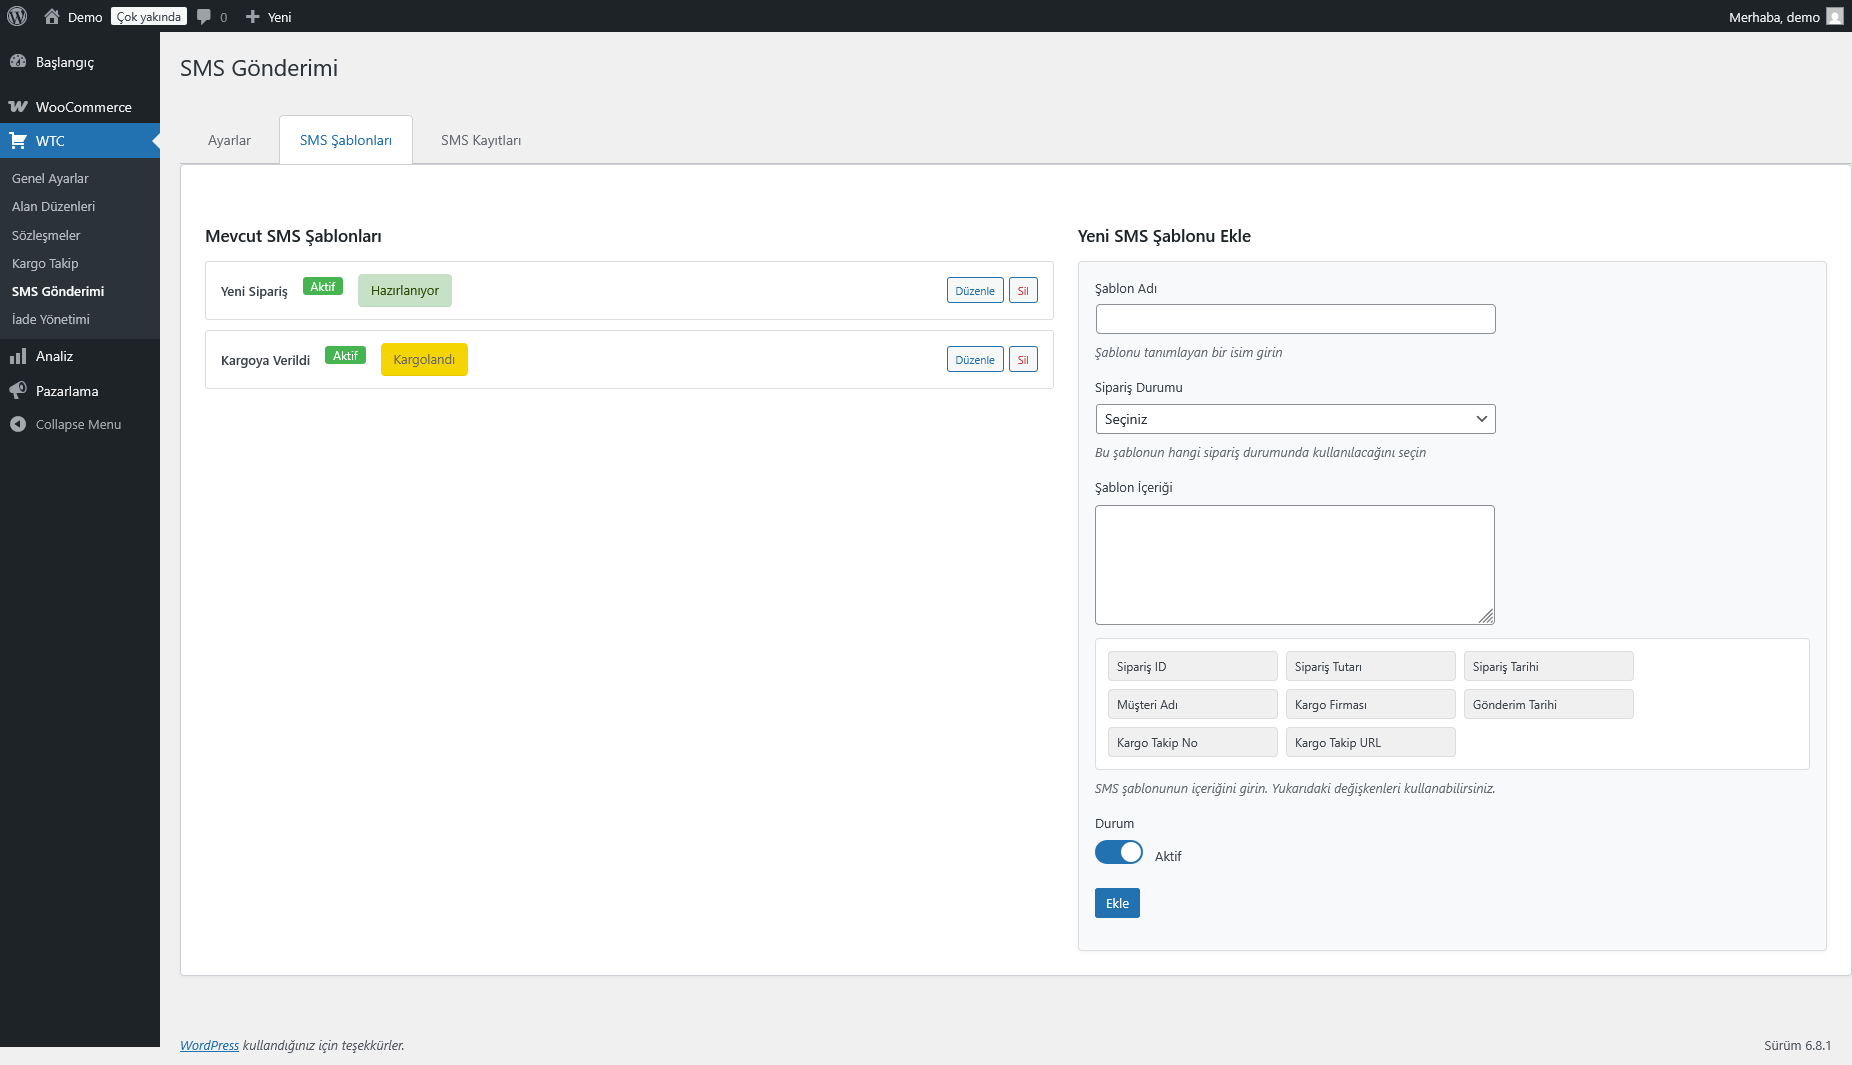This screenshot has width=1852, height=1065.
Task: Insert the Kargo Firması variable
Action: click(1370, 704)
